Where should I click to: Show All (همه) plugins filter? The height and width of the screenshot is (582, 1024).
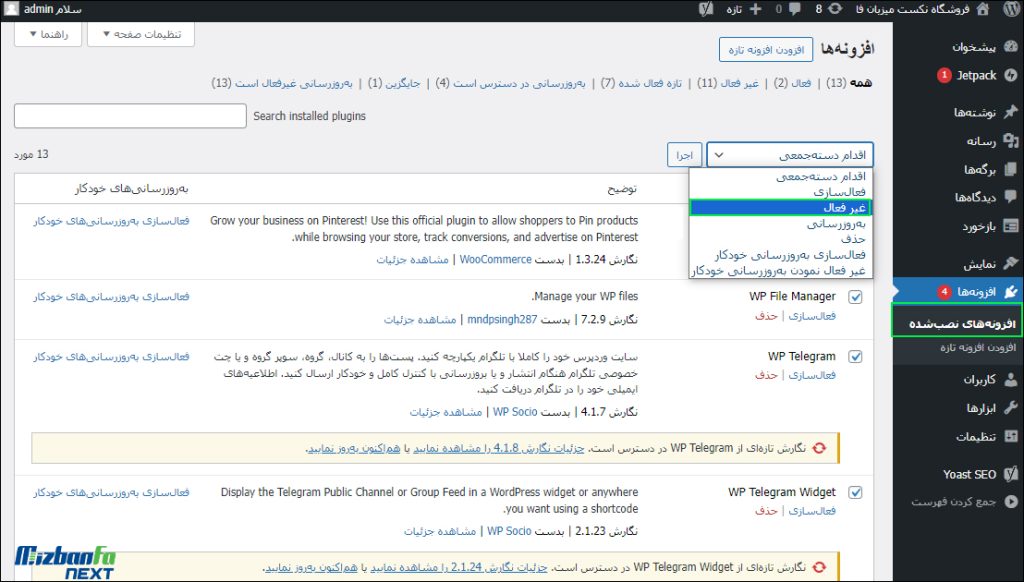(860, 83)
